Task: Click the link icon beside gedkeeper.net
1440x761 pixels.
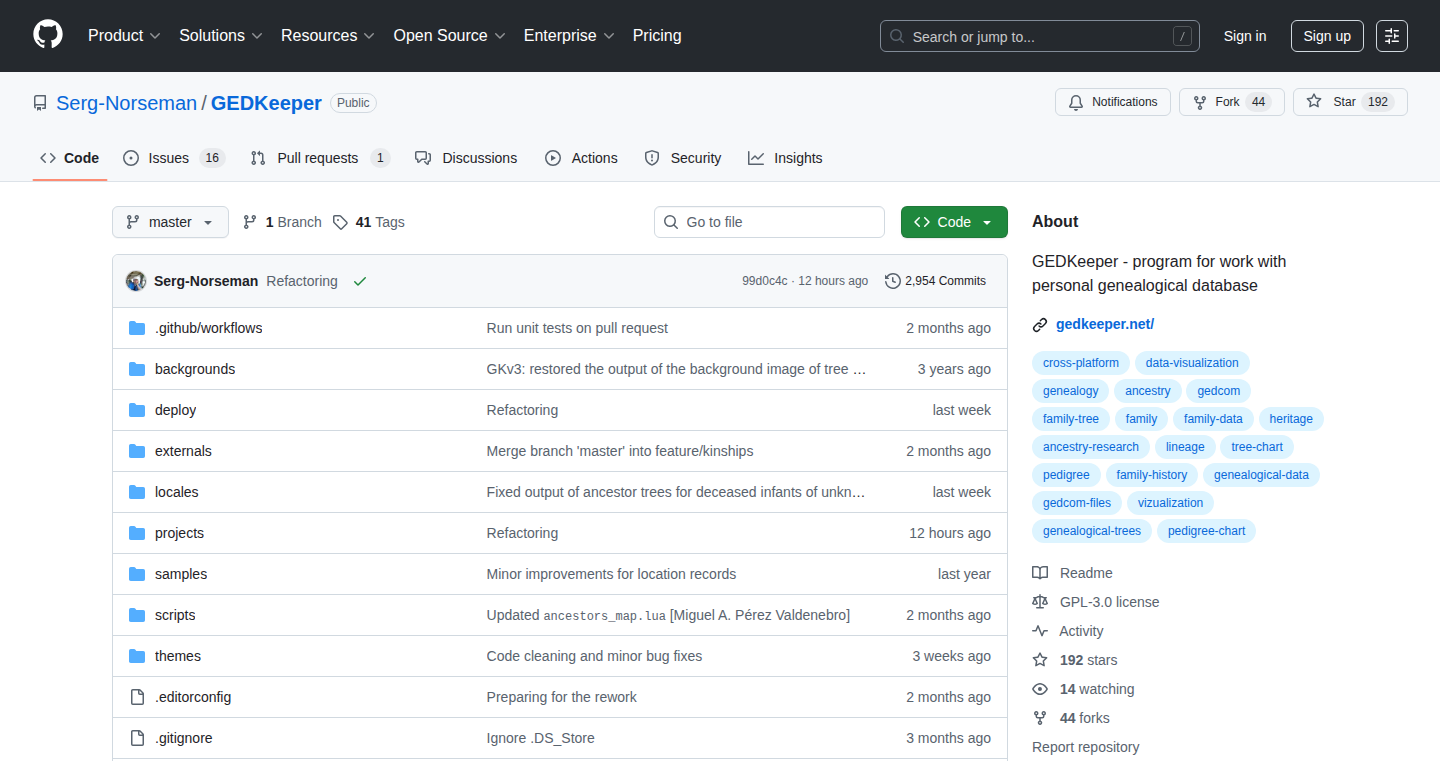Action: [1040, 324]
